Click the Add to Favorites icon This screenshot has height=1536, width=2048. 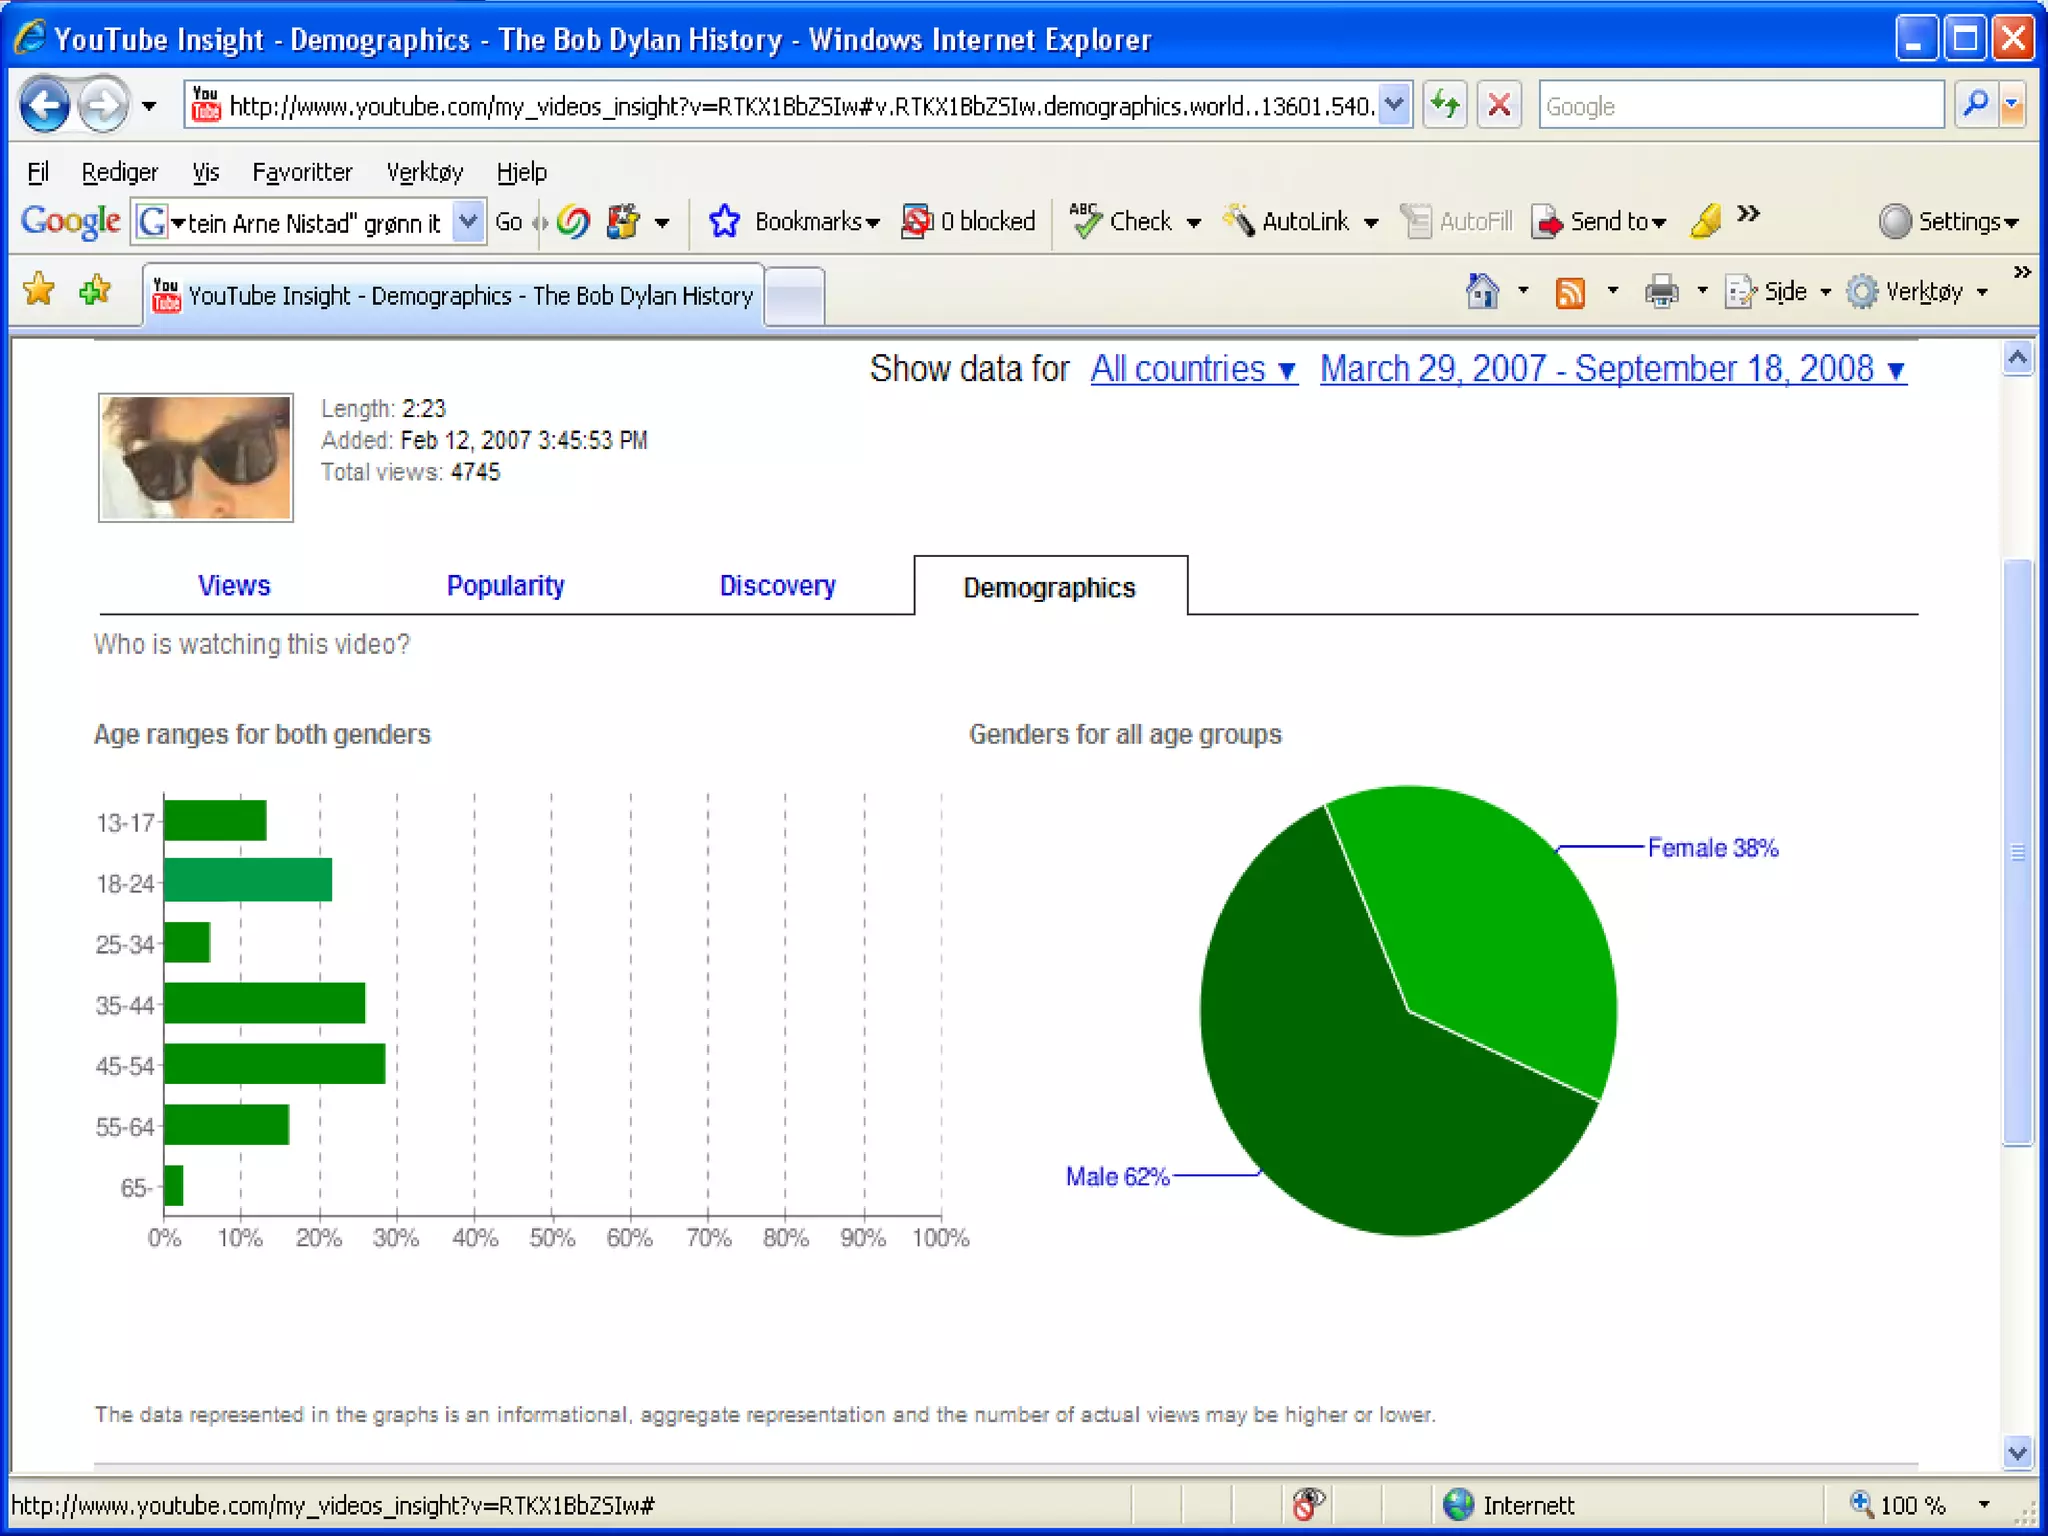point(95,290)
